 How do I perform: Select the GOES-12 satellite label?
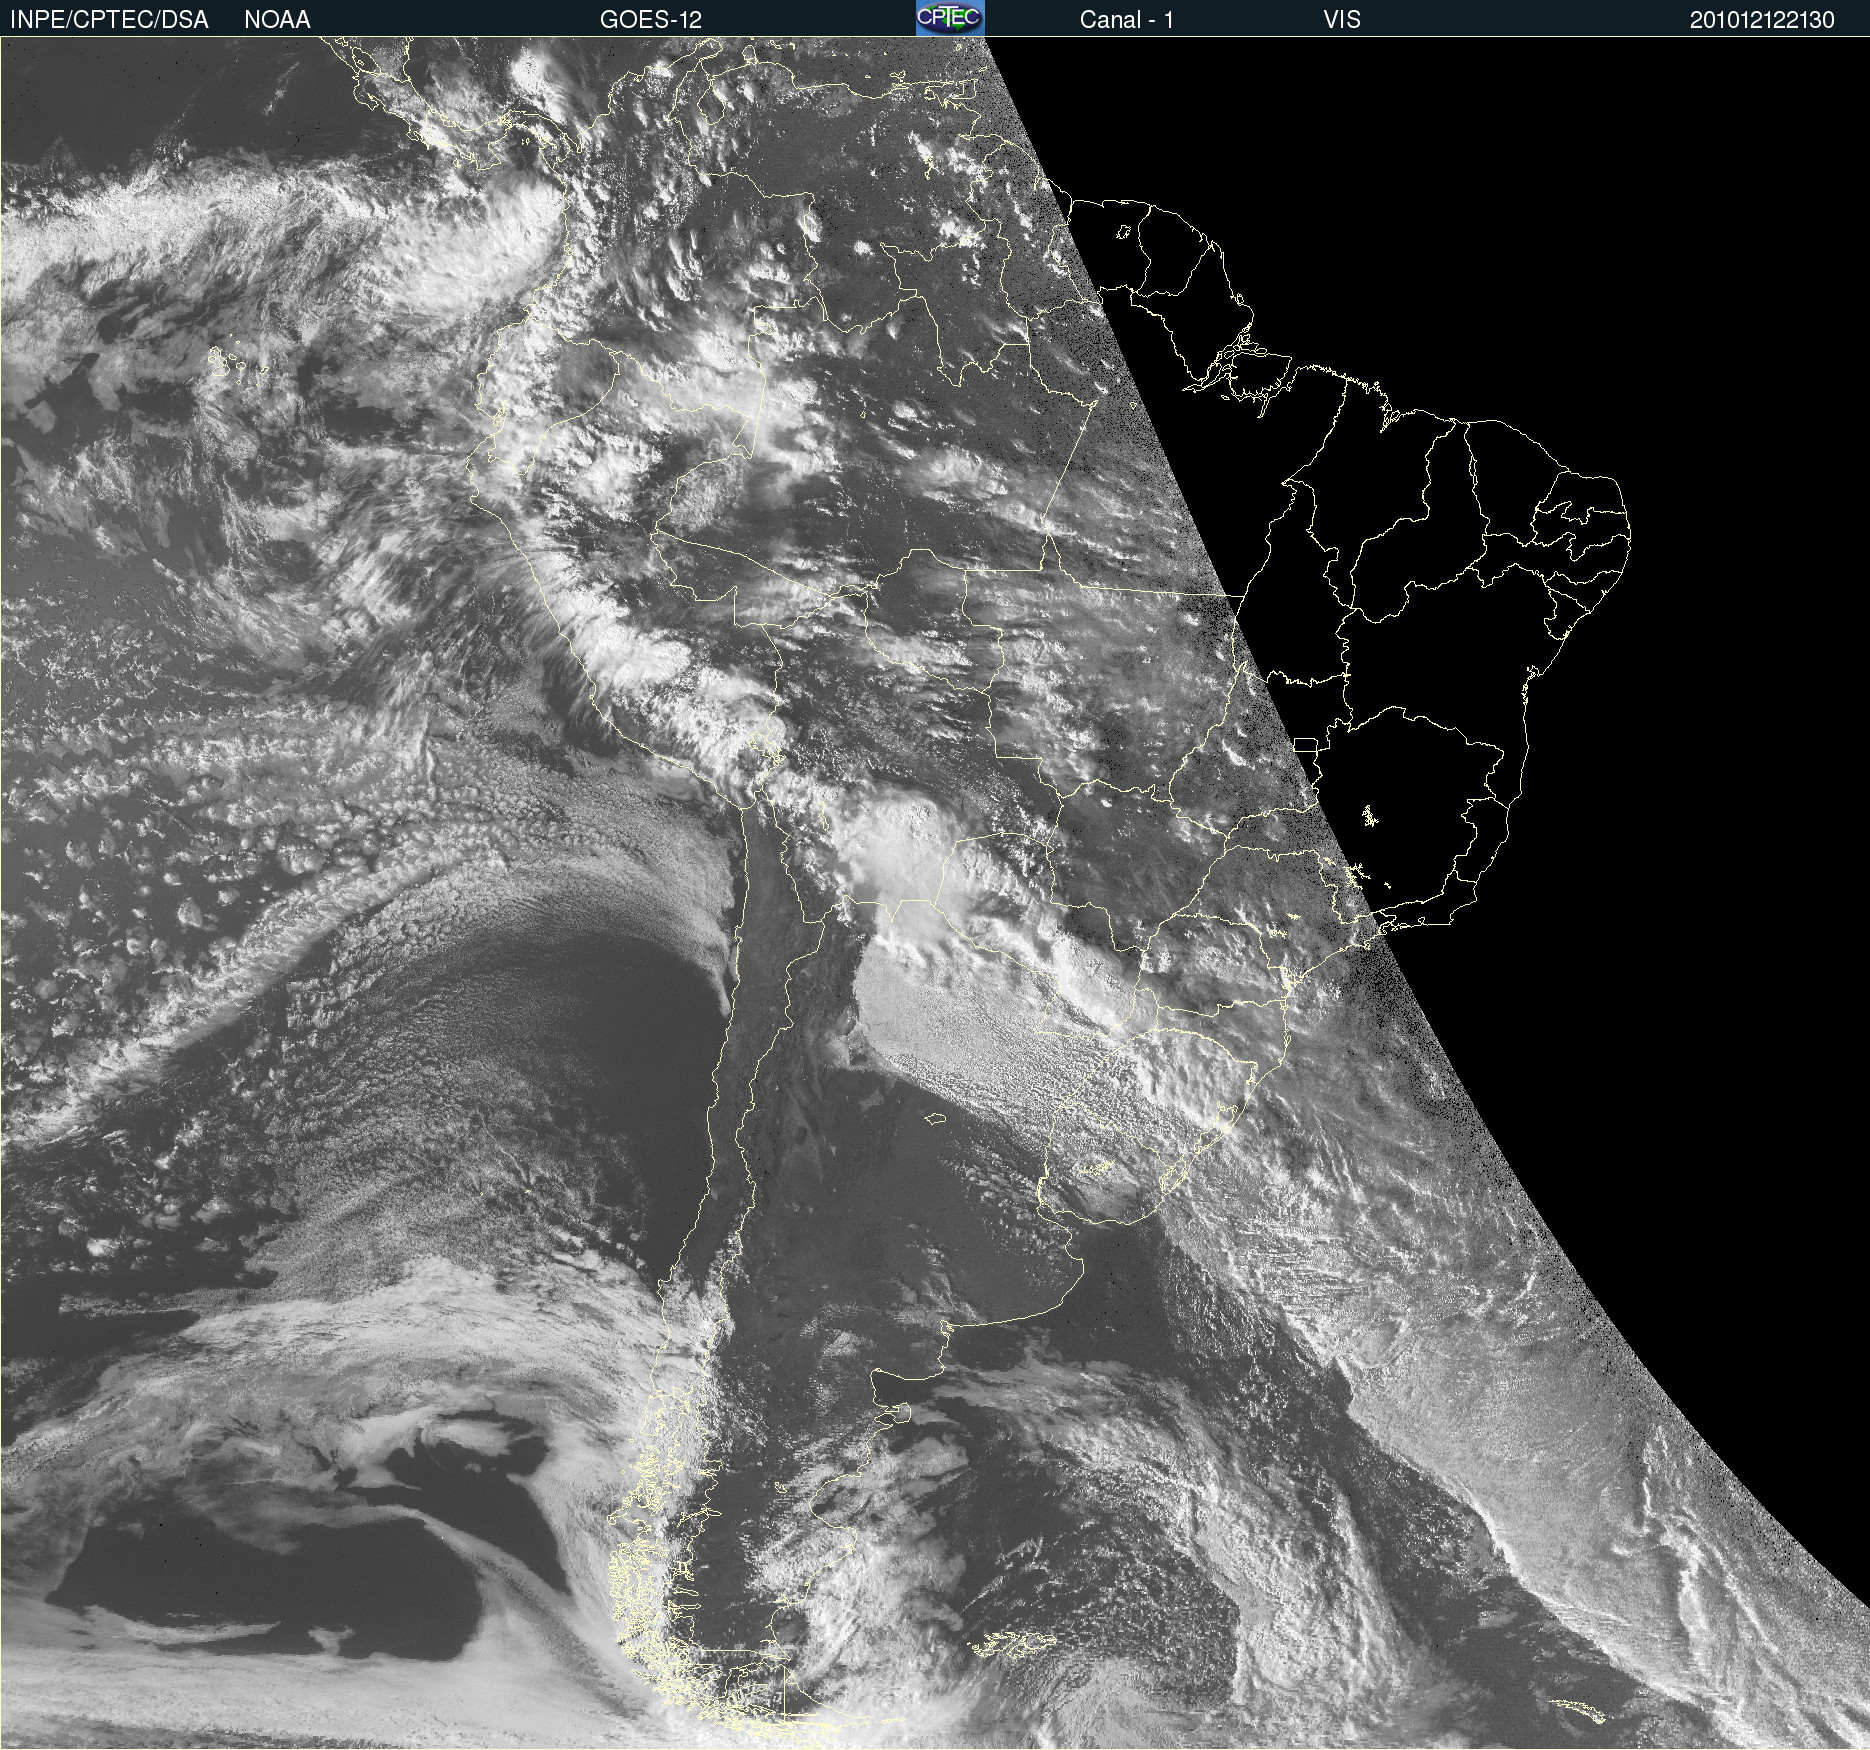point(651,19)
